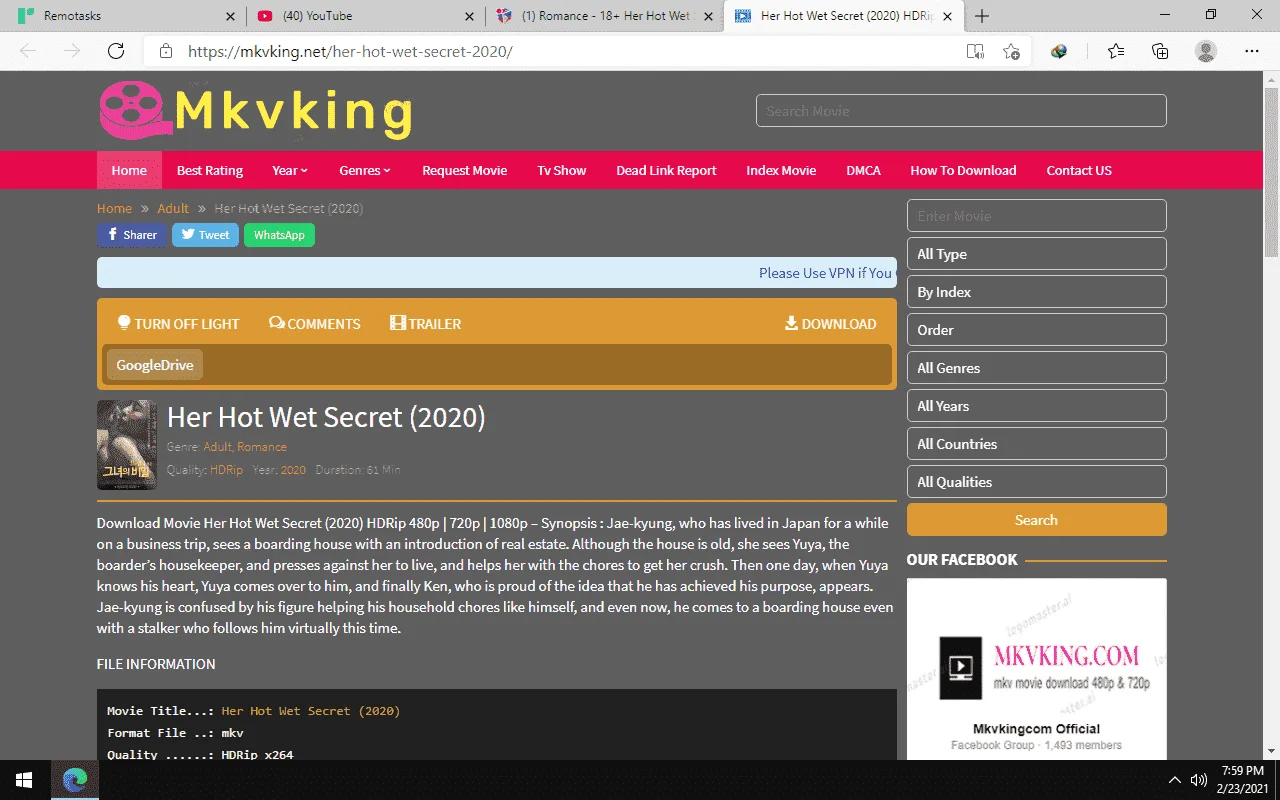Open the By Index dropdown

pos(1036,292)
